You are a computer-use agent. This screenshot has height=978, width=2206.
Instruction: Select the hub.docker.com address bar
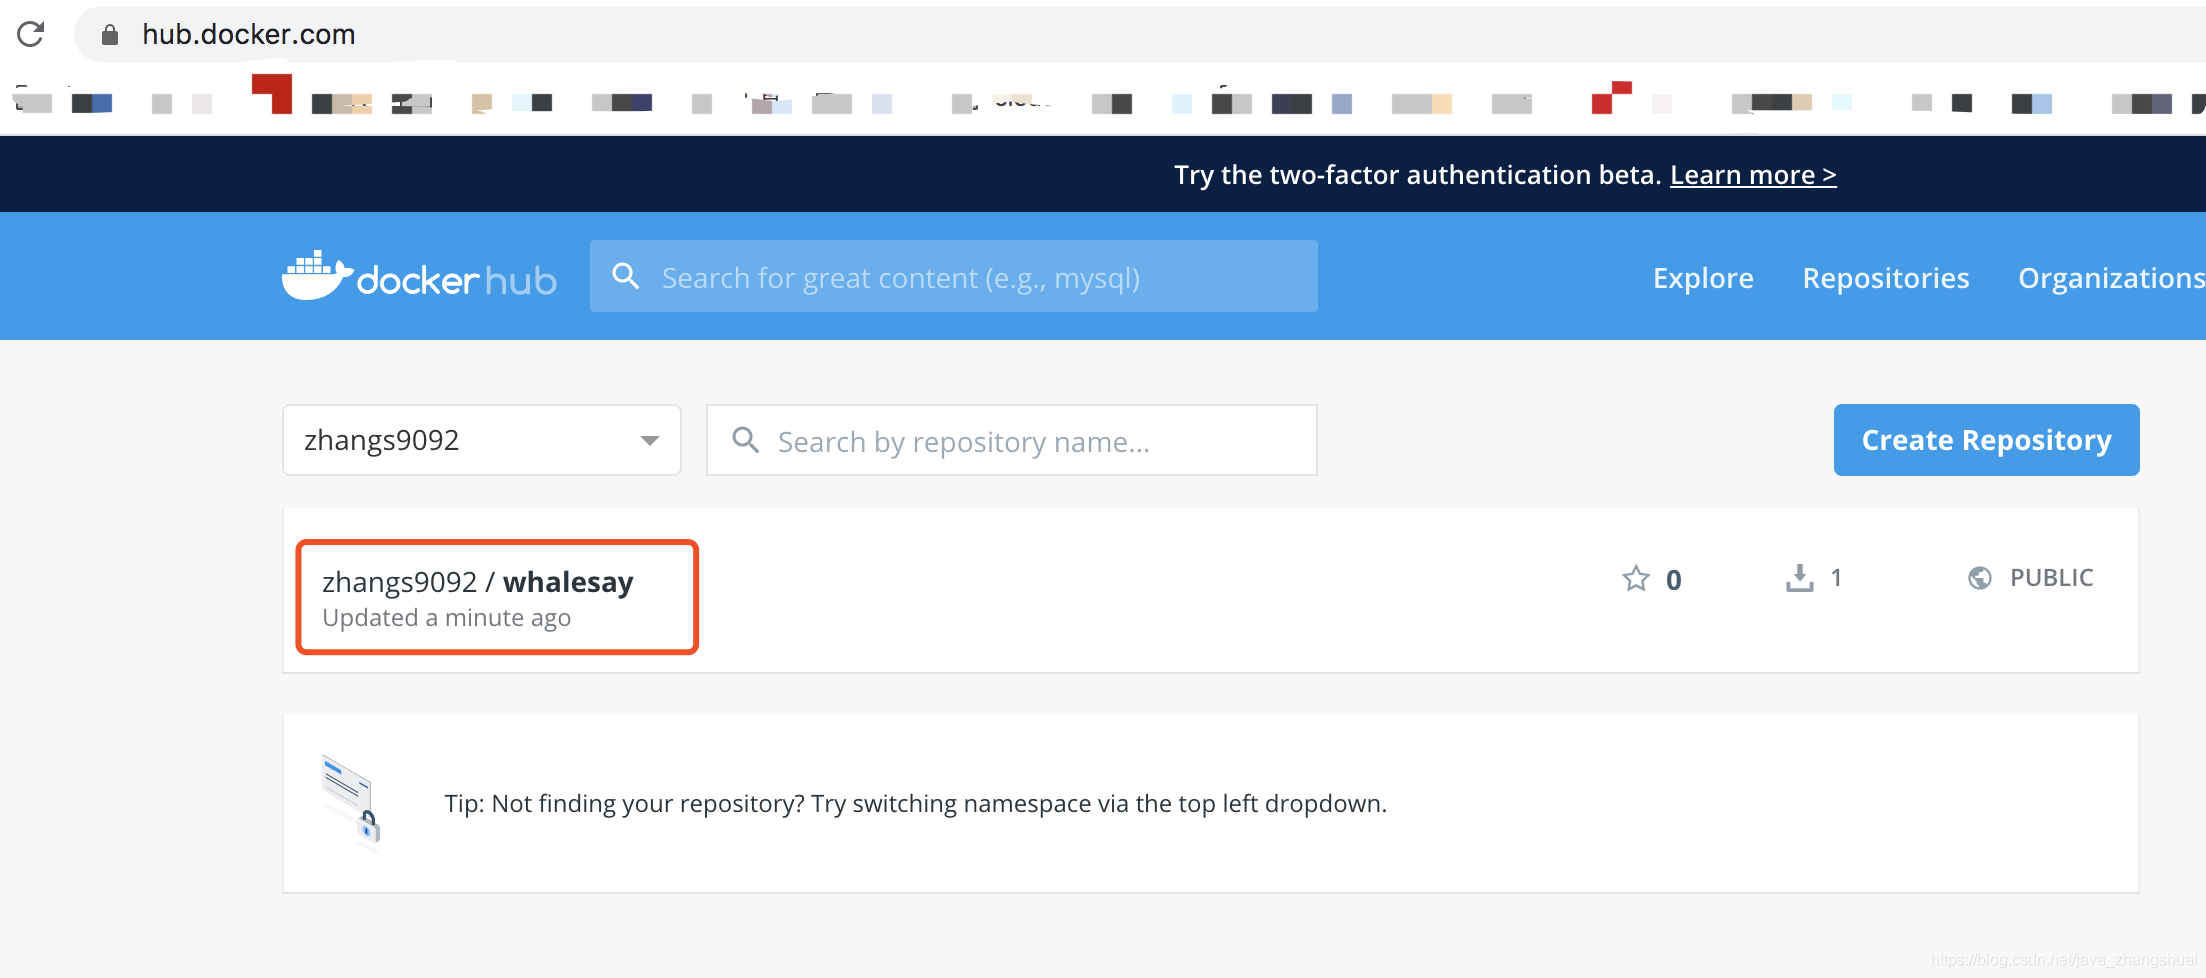point(1140,34)
